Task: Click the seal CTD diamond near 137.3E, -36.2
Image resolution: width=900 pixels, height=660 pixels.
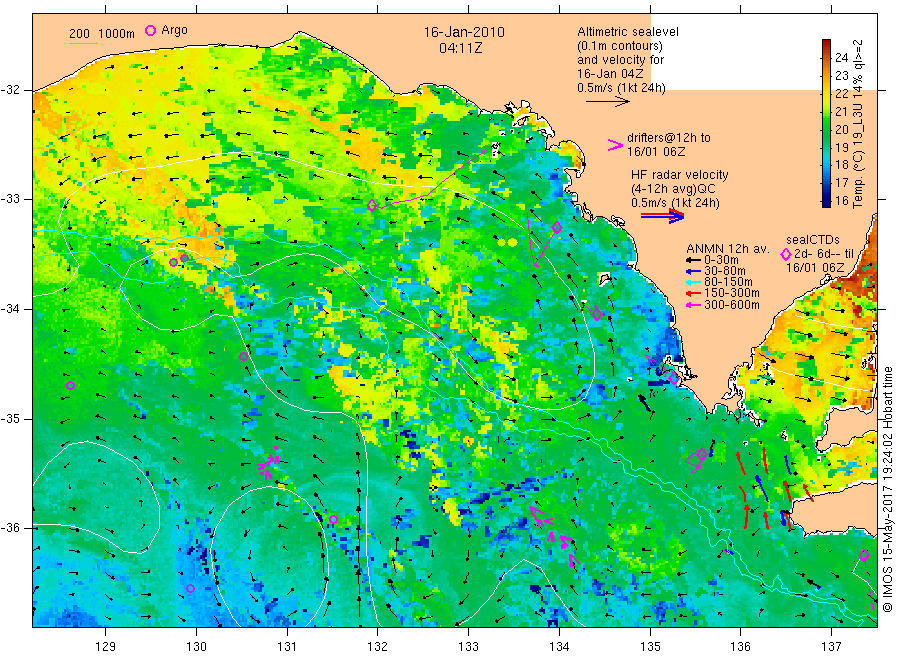Action: coord(864,556)
